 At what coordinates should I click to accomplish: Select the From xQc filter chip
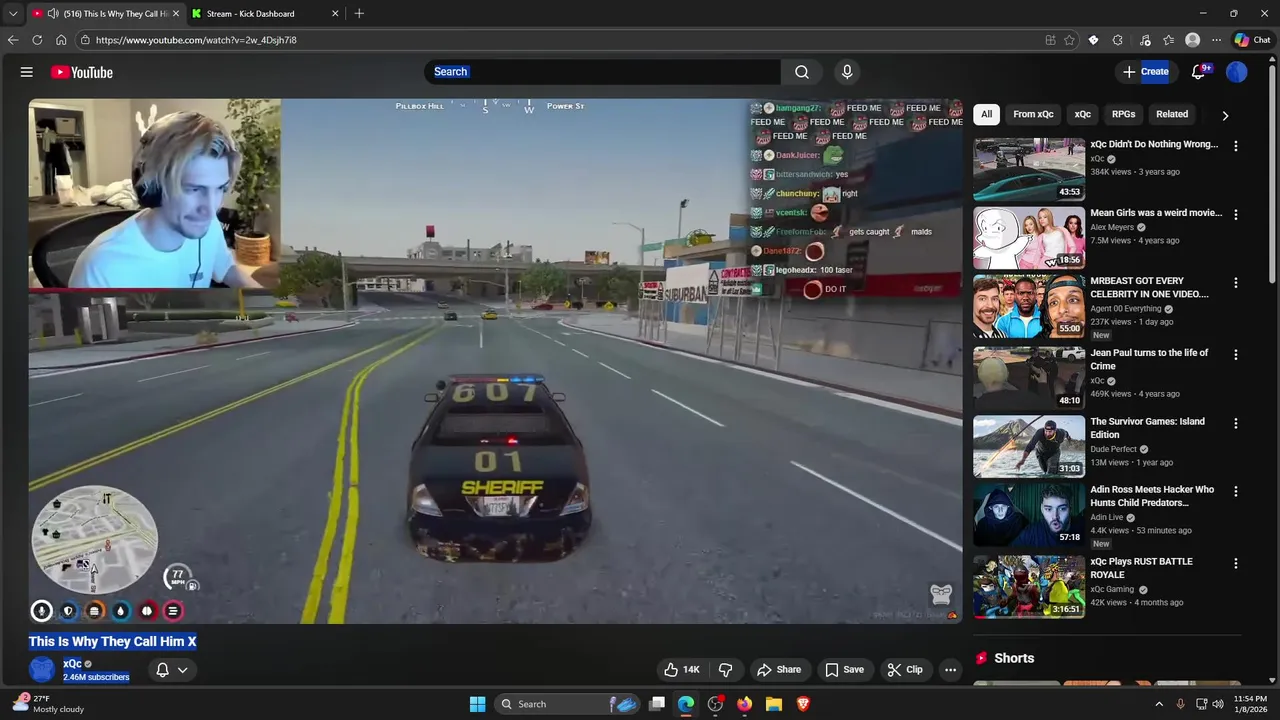(1033, 114)
